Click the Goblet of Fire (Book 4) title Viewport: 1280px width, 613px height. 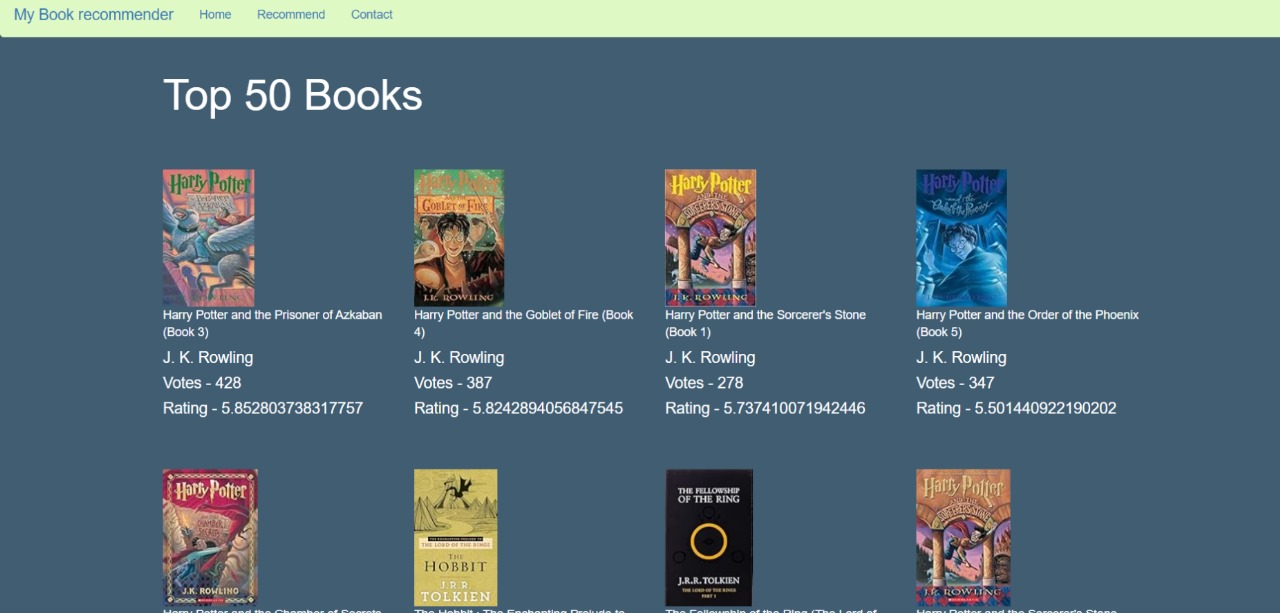coord(523,323)
